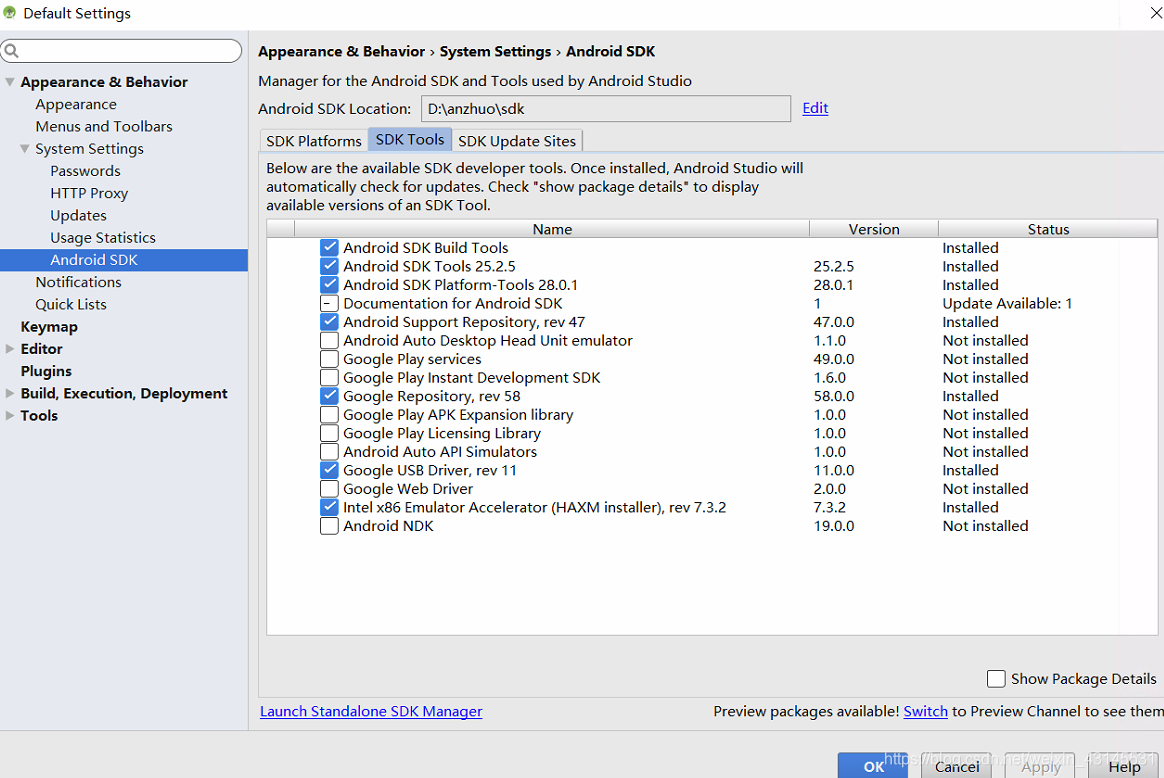The width and height of the screenshot is (1164, 778).
Task: Toggle Documentation for Android SDK checkbox
Action: pyautogui.click(x=329, y=303)
